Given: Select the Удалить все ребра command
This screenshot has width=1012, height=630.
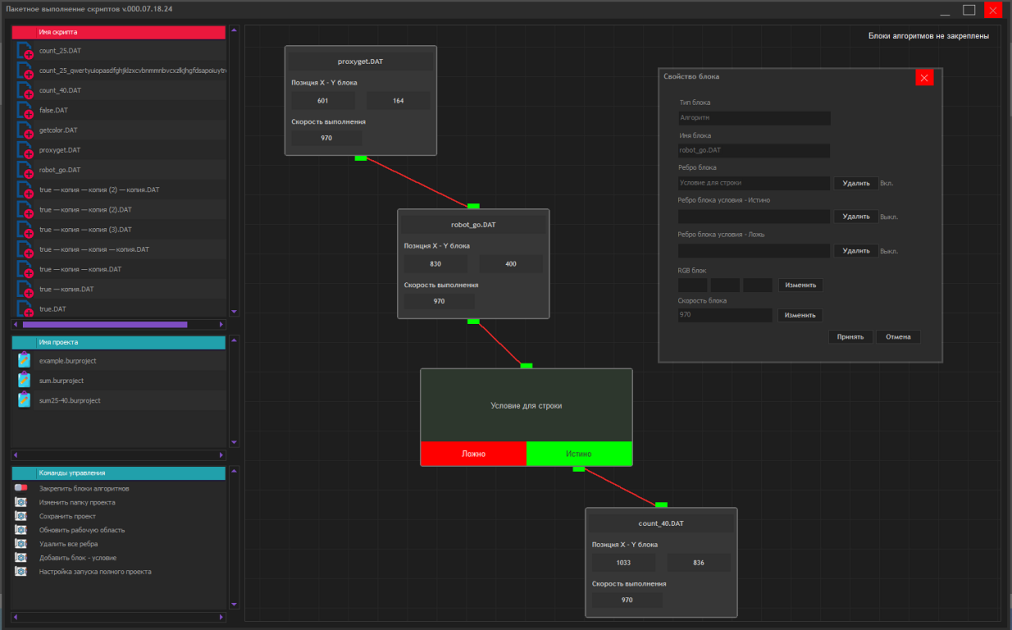Looking at the screenshot, I should pyautogui.click(x=68, y=544).
